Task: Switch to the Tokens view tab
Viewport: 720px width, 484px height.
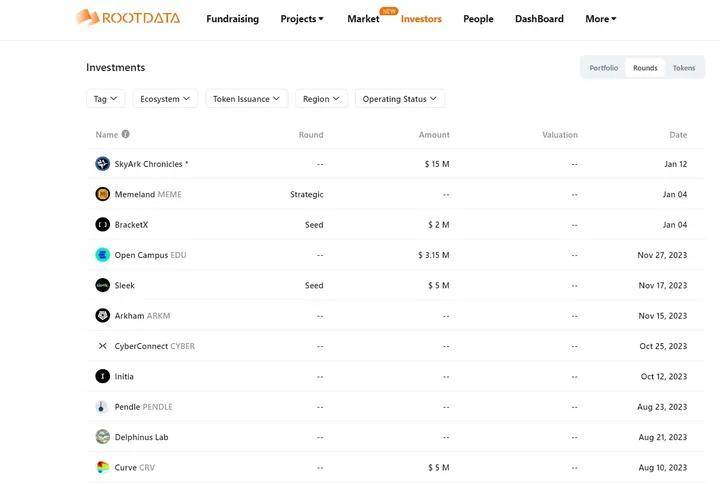Action: coord(684,68)
